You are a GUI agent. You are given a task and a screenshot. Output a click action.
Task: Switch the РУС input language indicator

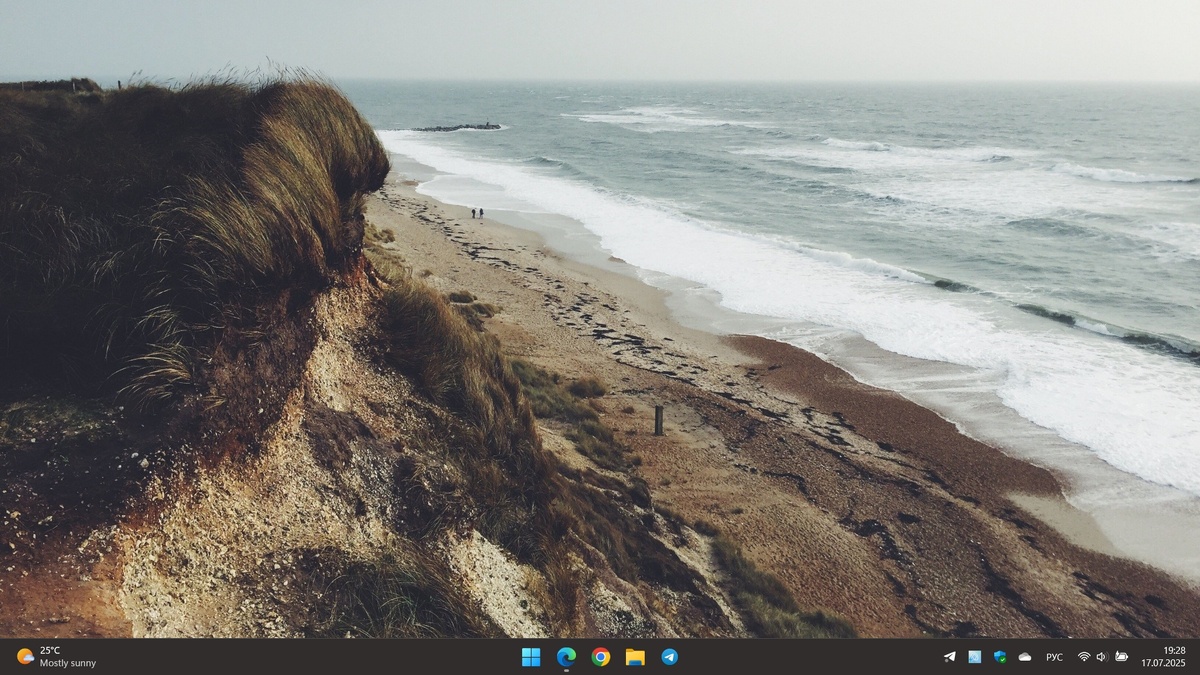click(x=1054, y=657)
